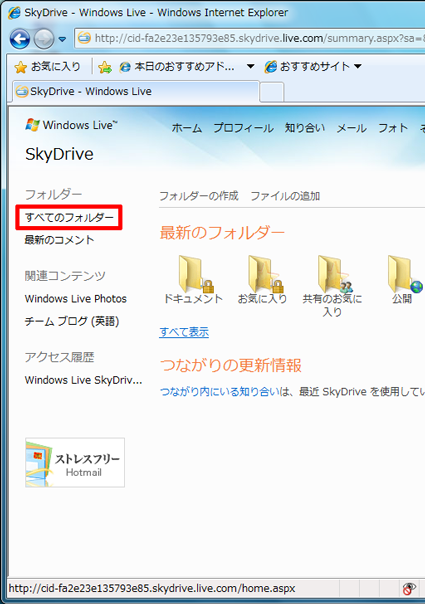
Task: Click the Windows Live logo
Action: tap(71, 125)
